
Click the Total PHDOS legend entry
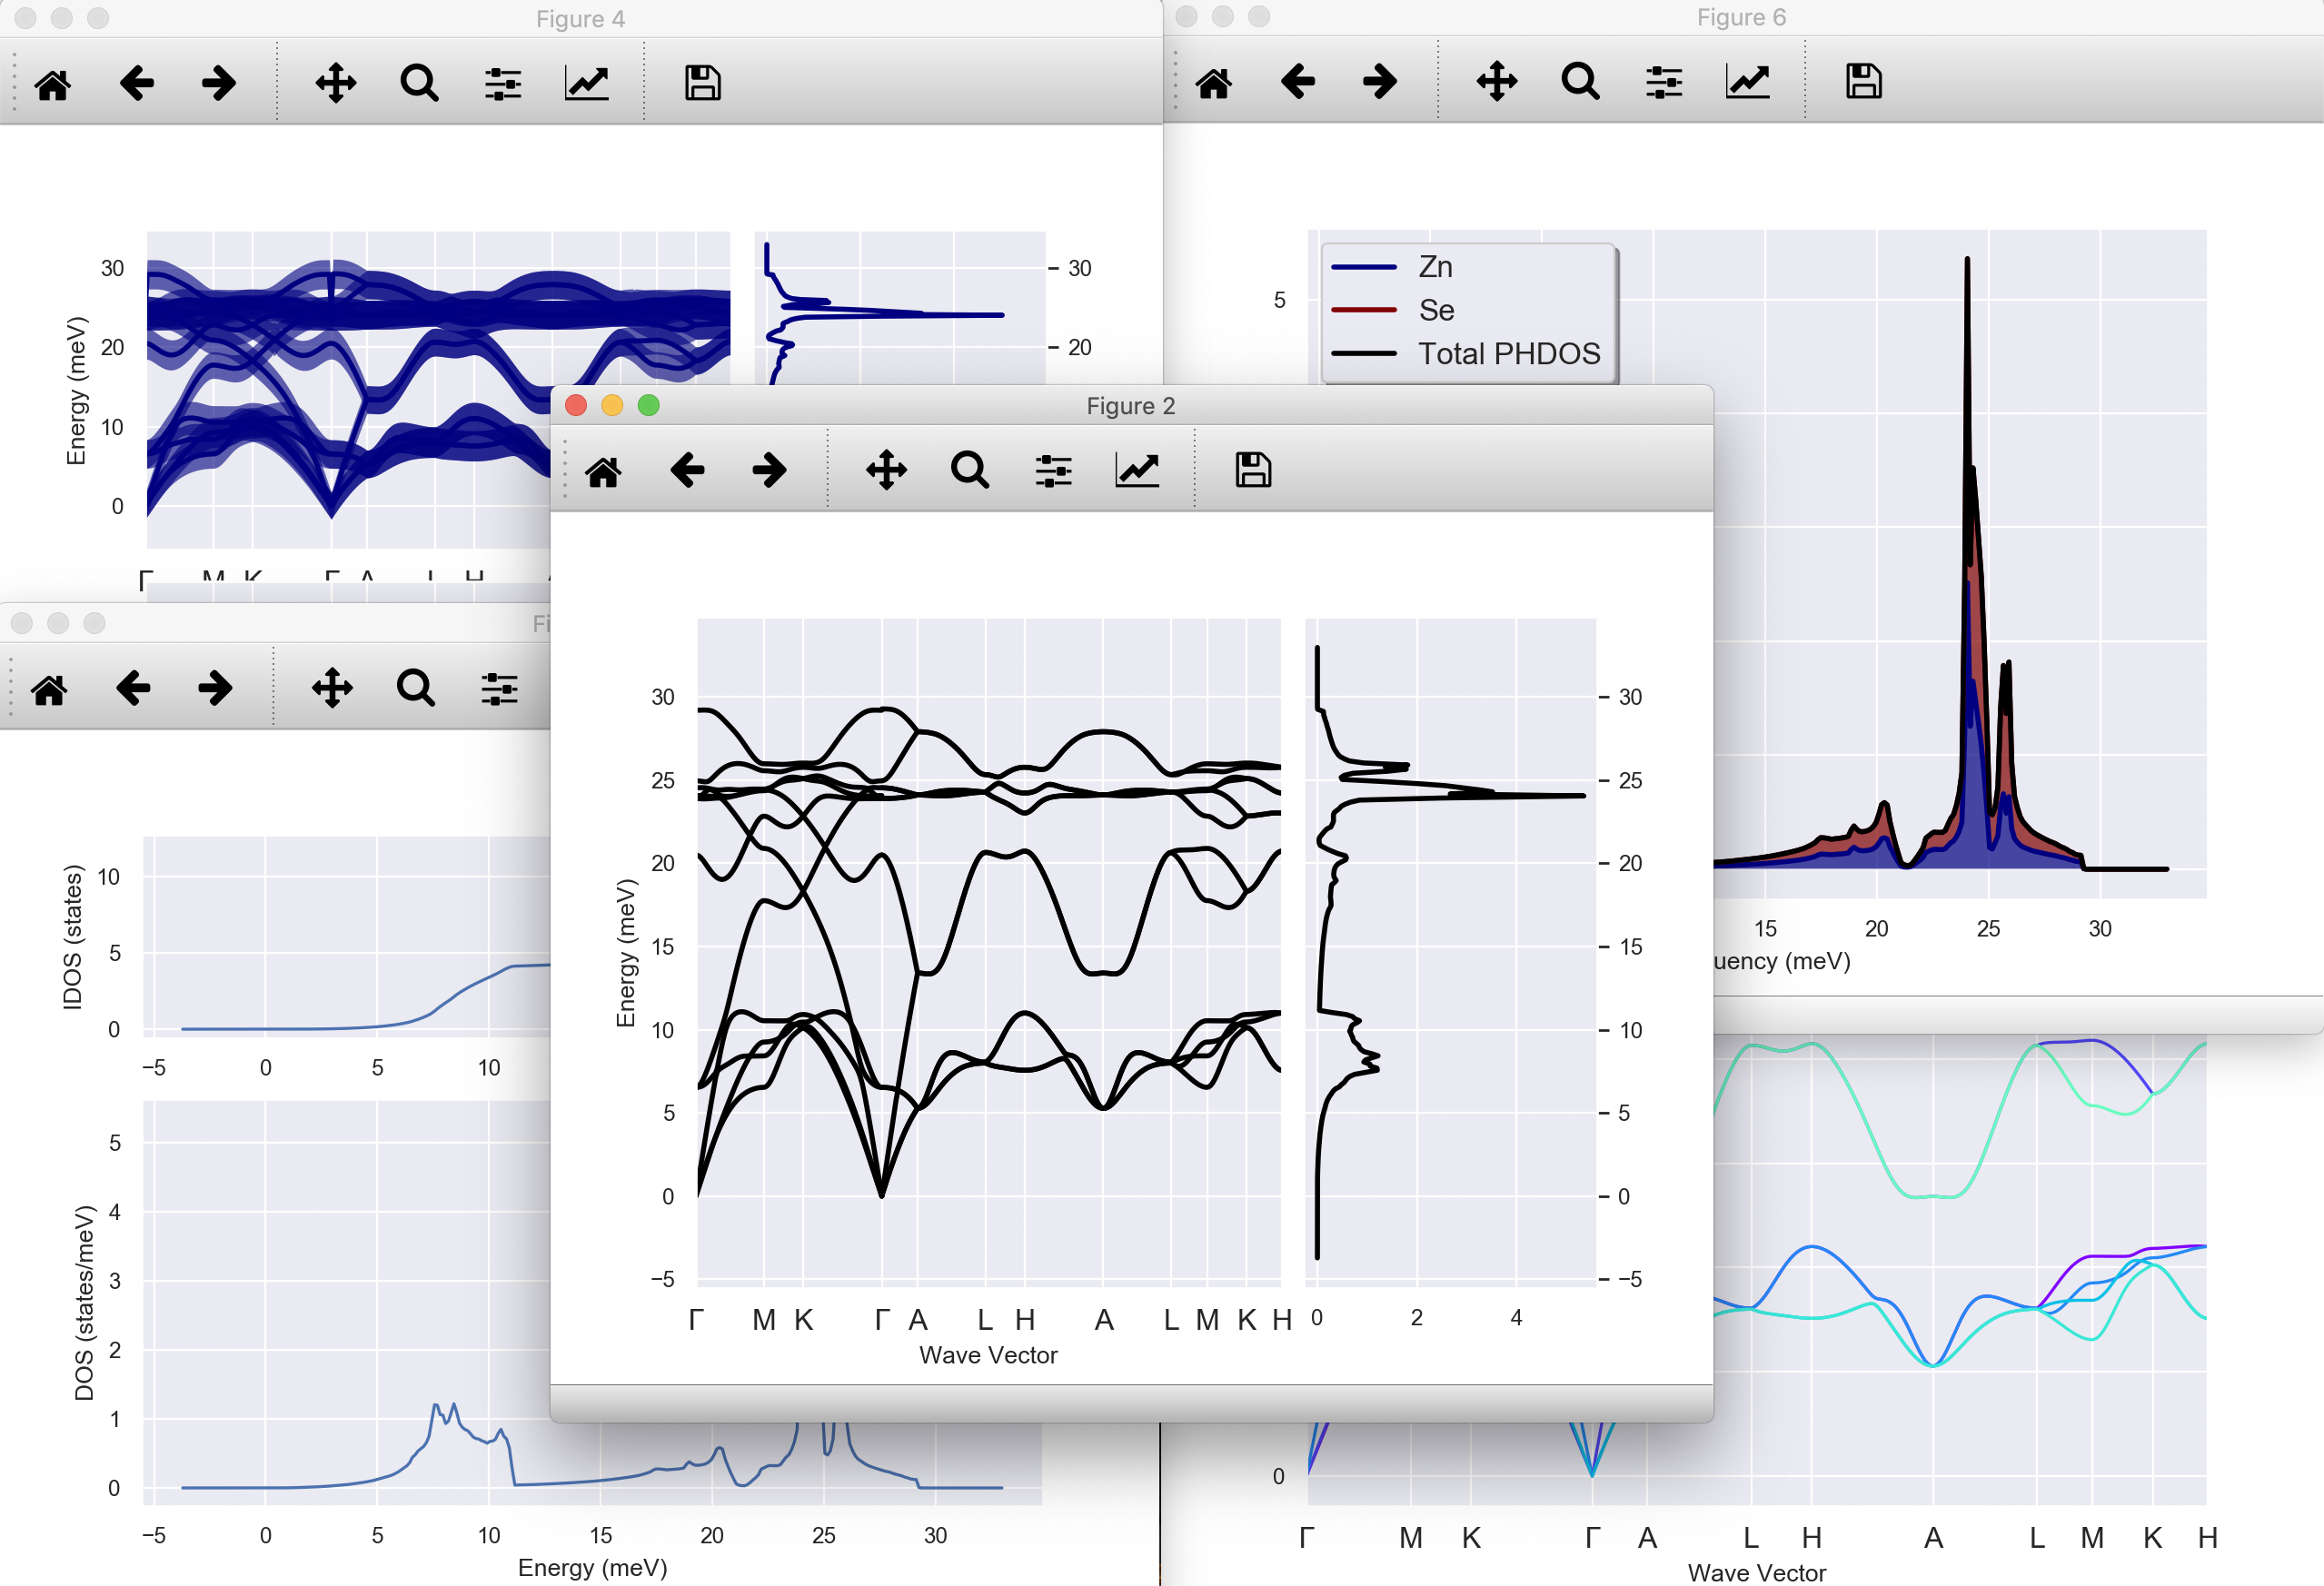tap(1508, 354)
